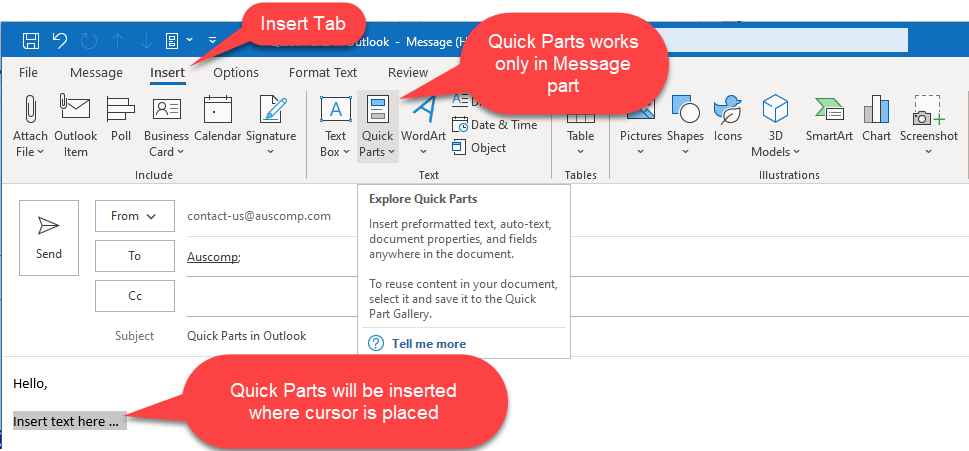
Task: Click the contact-us@auscomp.com sender address
Action: click(x=259, y=216)
